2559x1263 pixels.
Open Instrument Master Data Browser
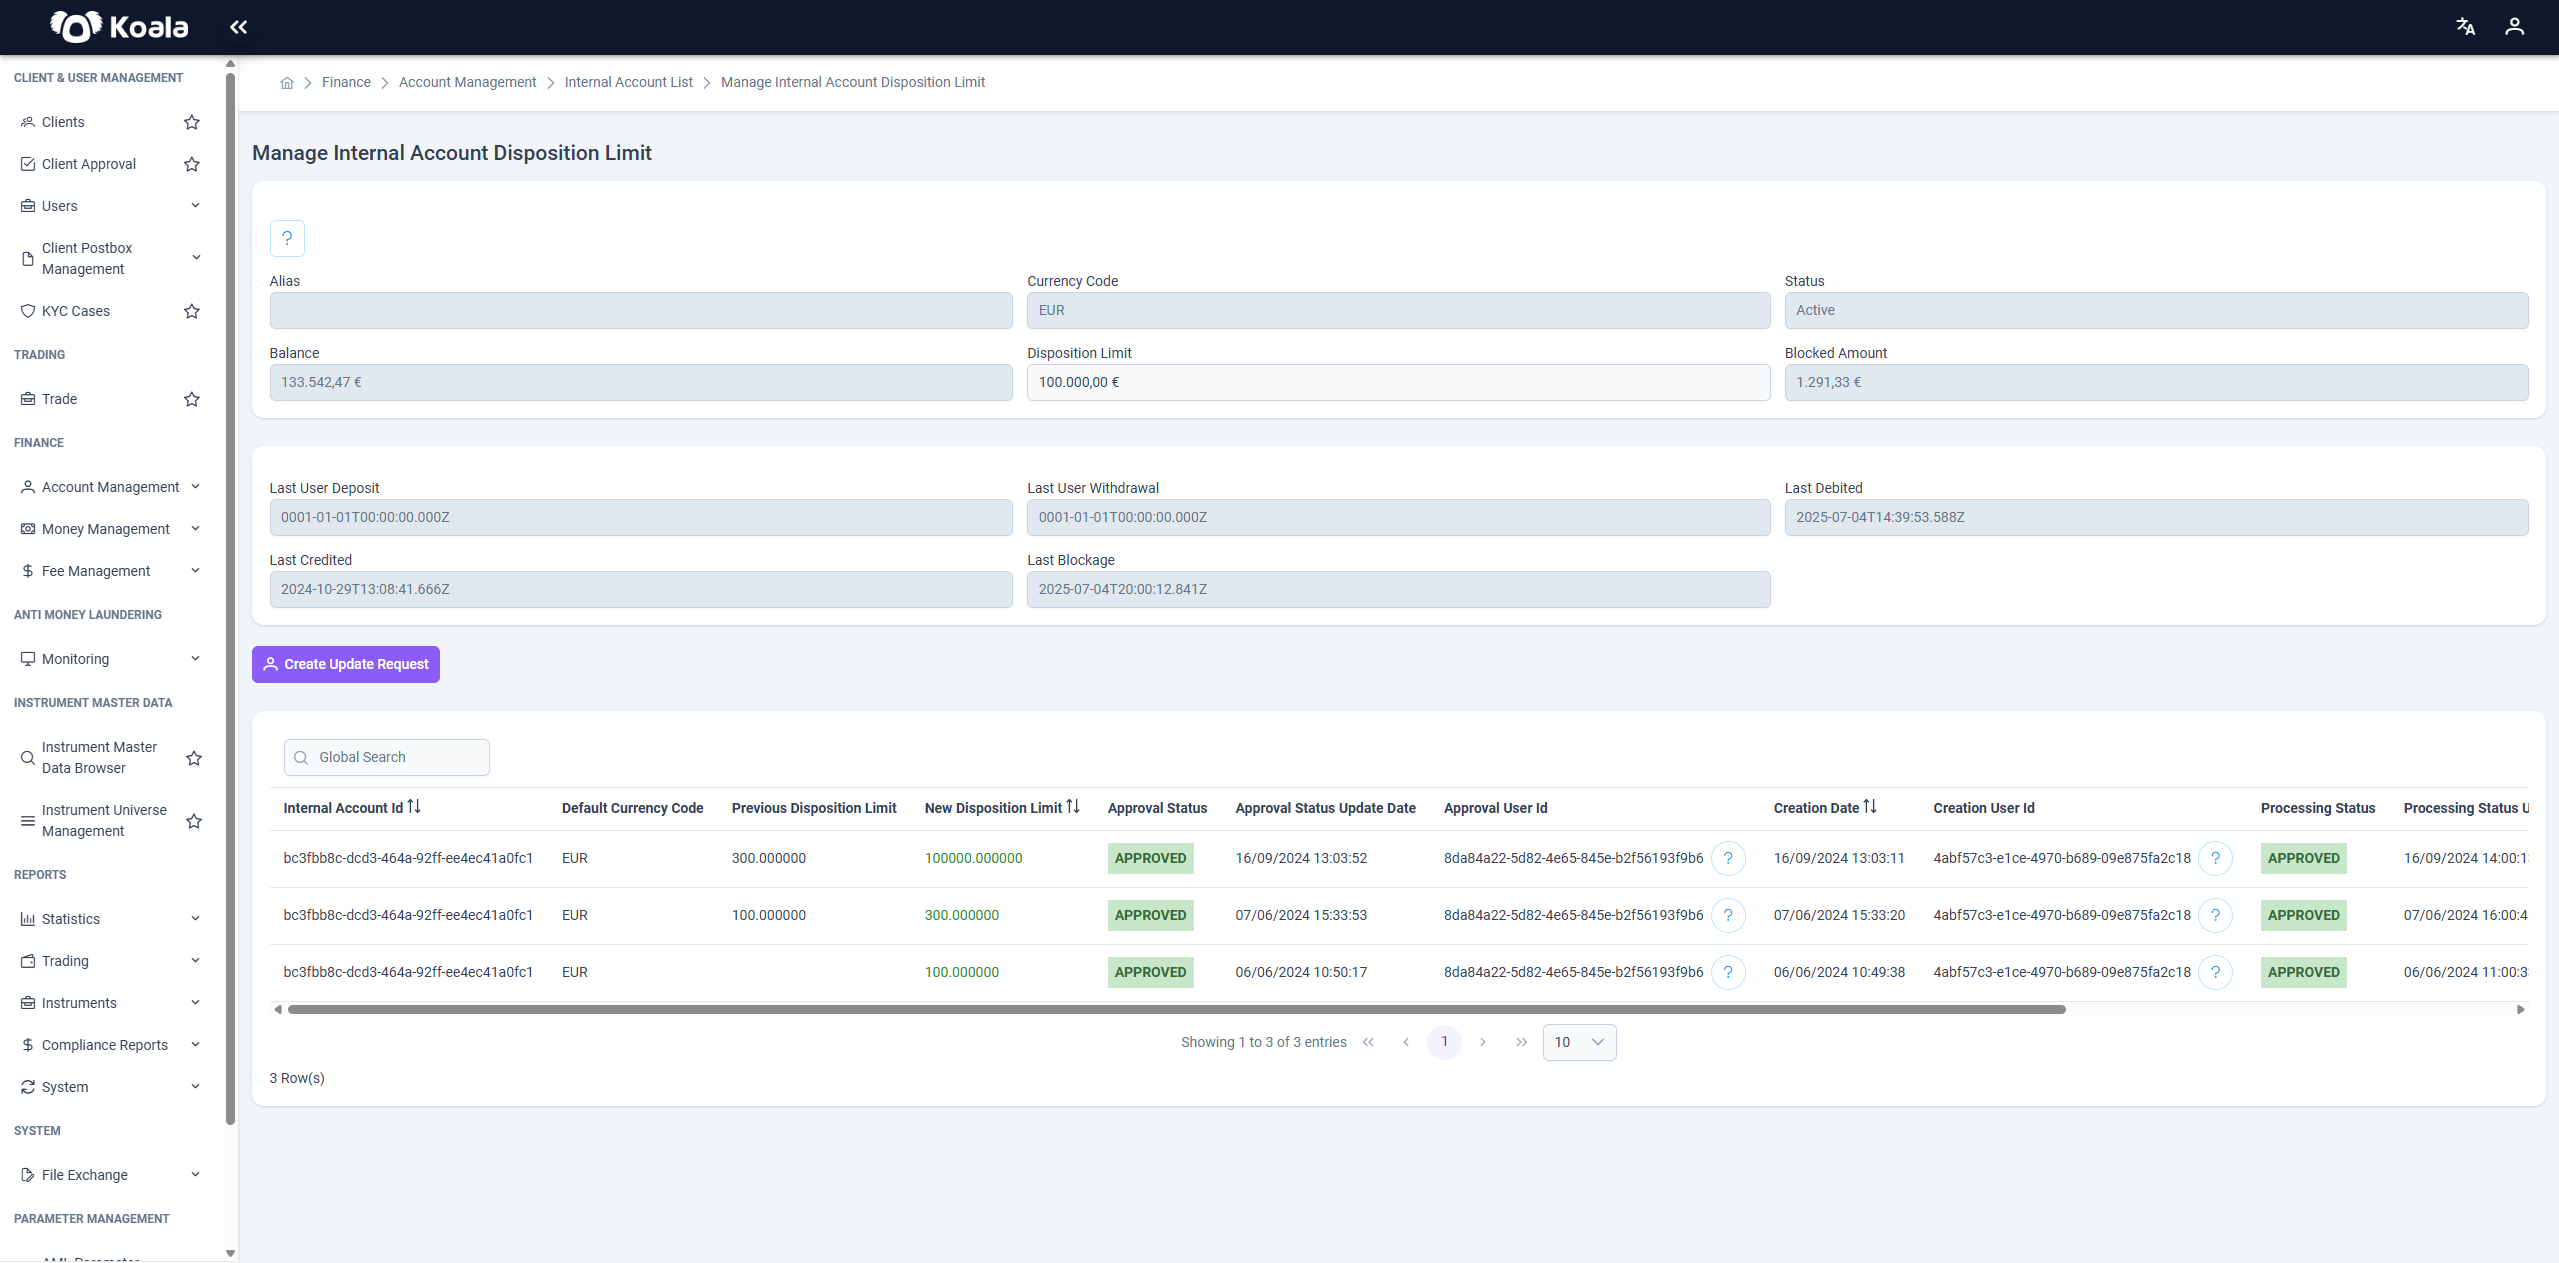pos(99,758)
